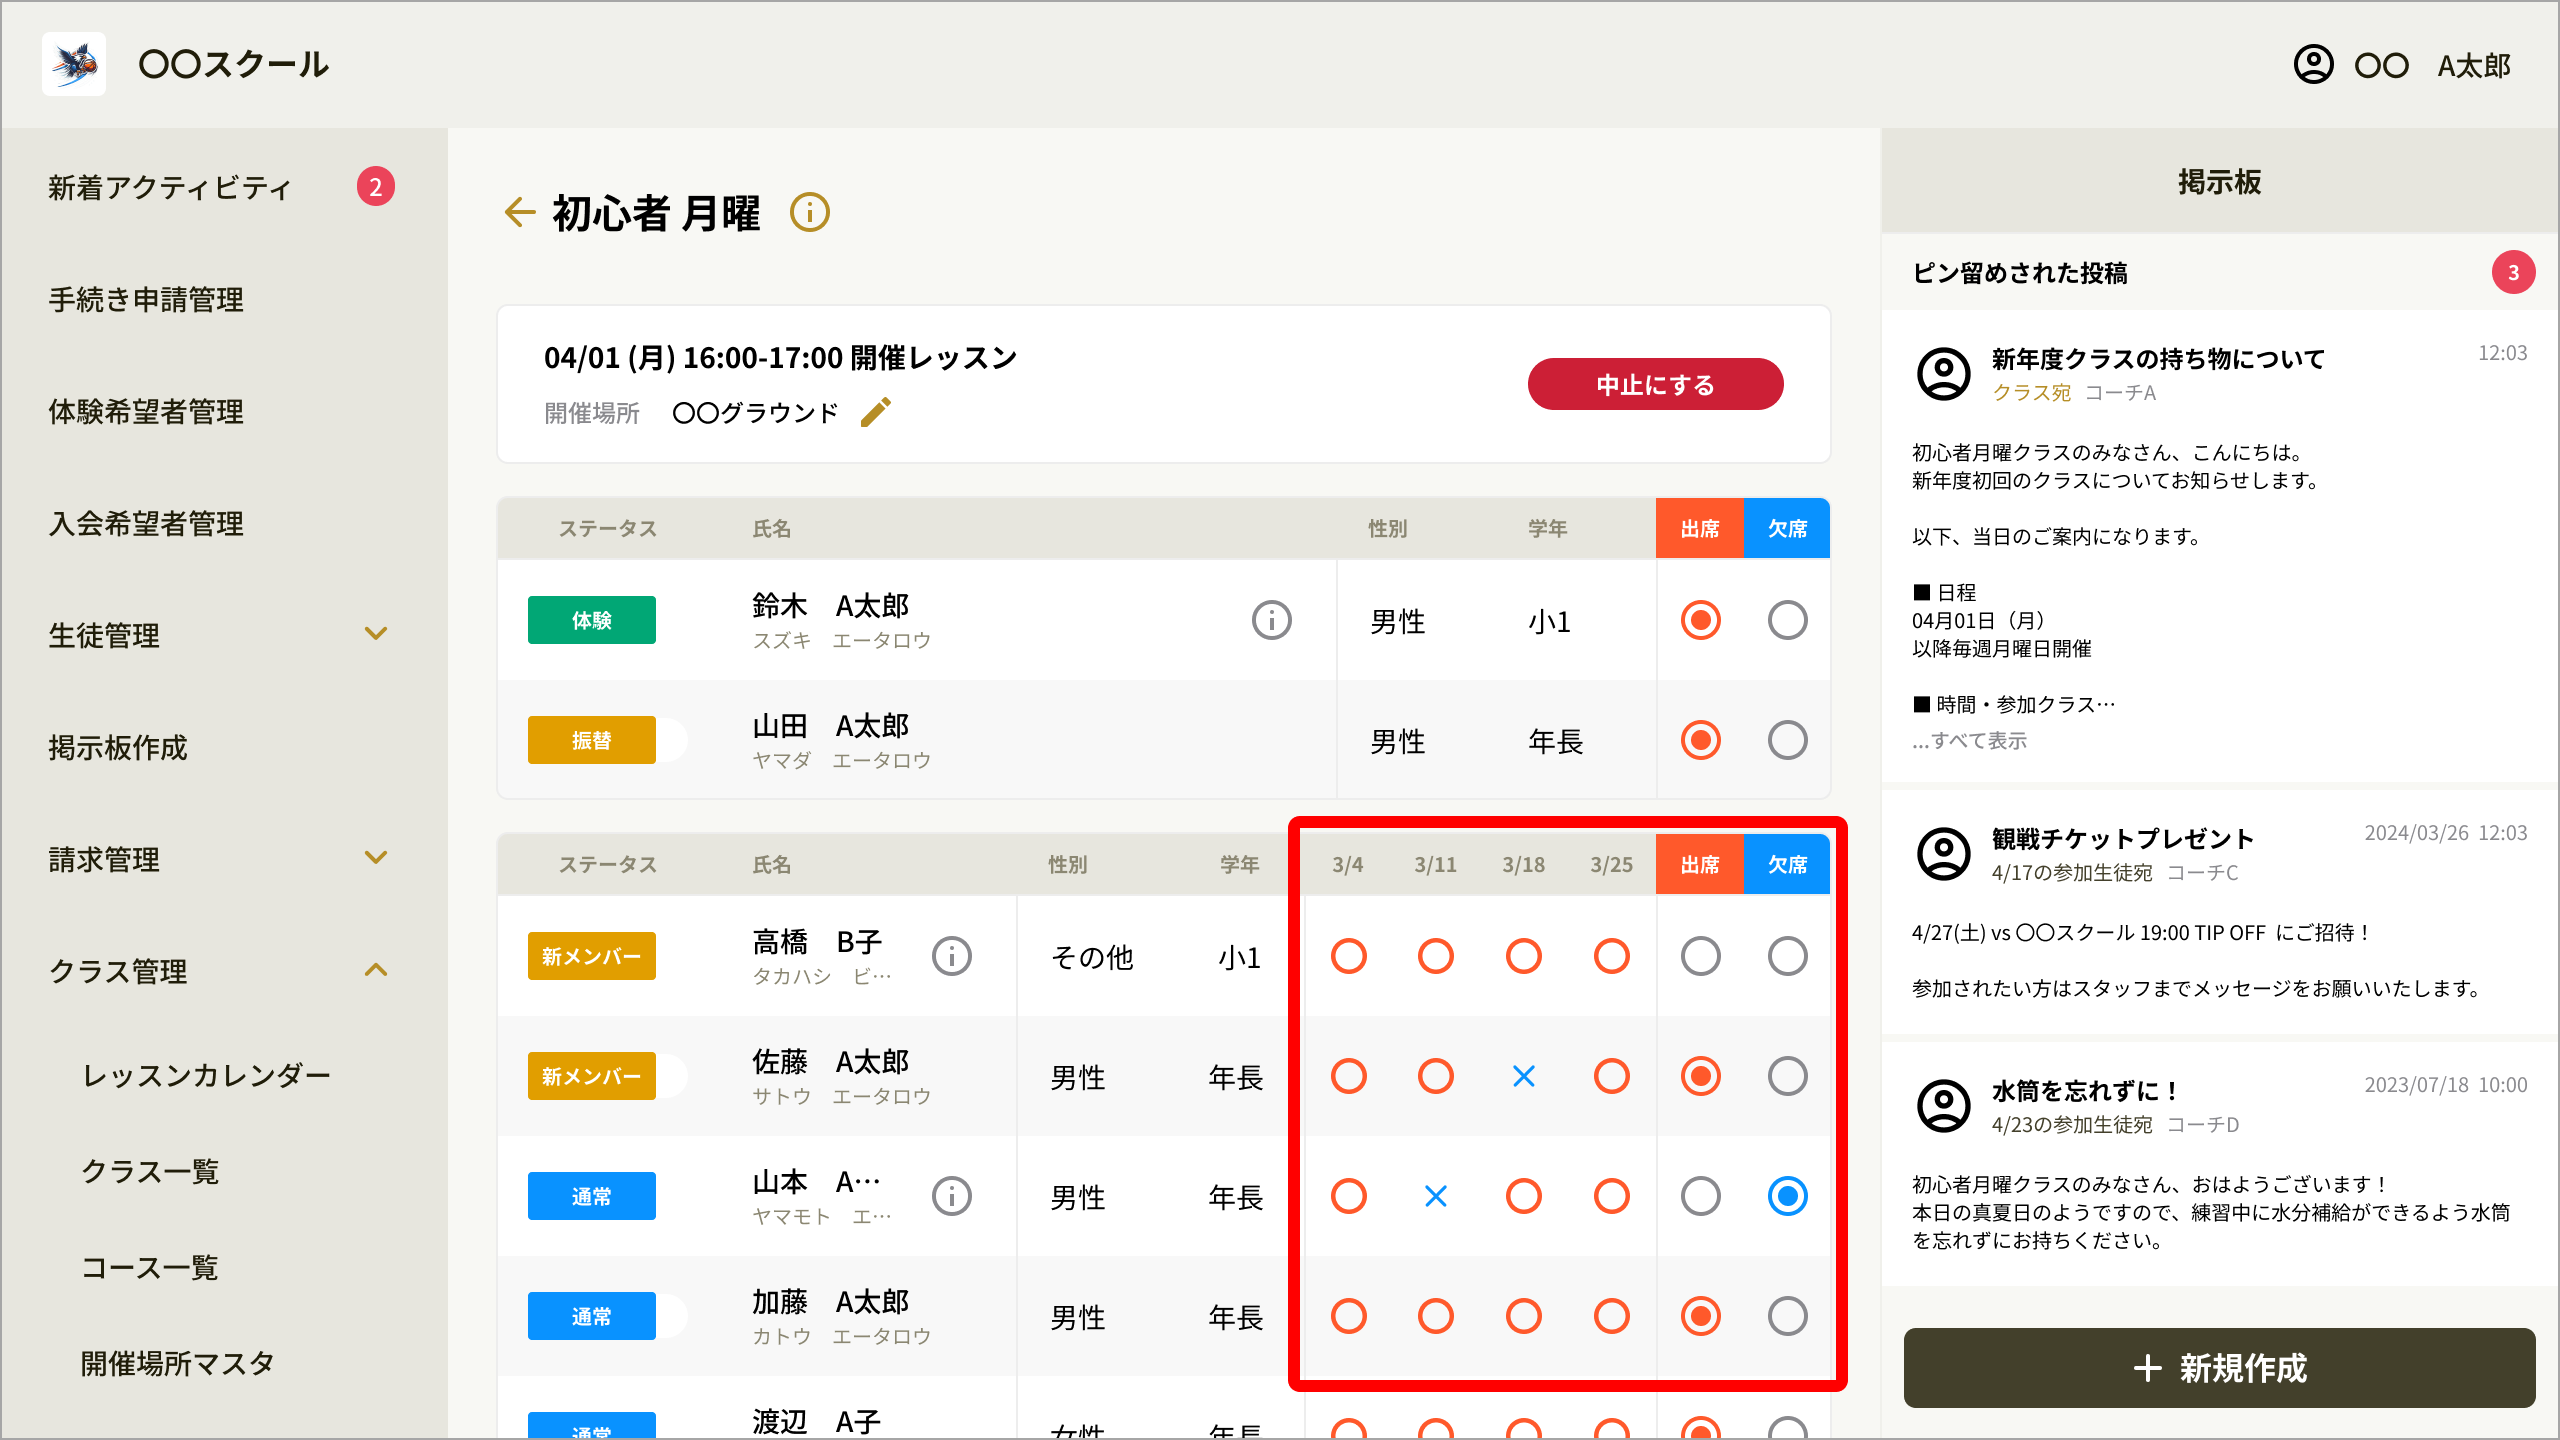Screen dimensions: 2560x1440
Task: Expand the 請求管理 menu
Action: point(376,858)
